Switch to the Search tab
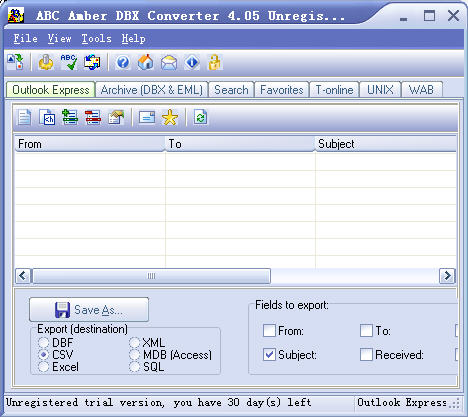Viewport: 468px width, 417px height. pos(231,90)
